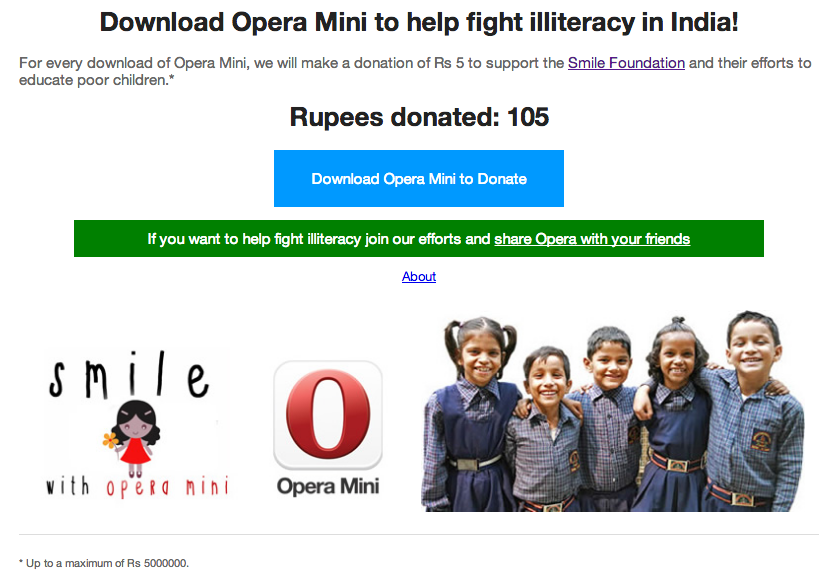The width and height of the screenshot is (833, 576).
Task: Click the red Opera O logo icon
Action: pyautogui.click(x=328, y=414)
